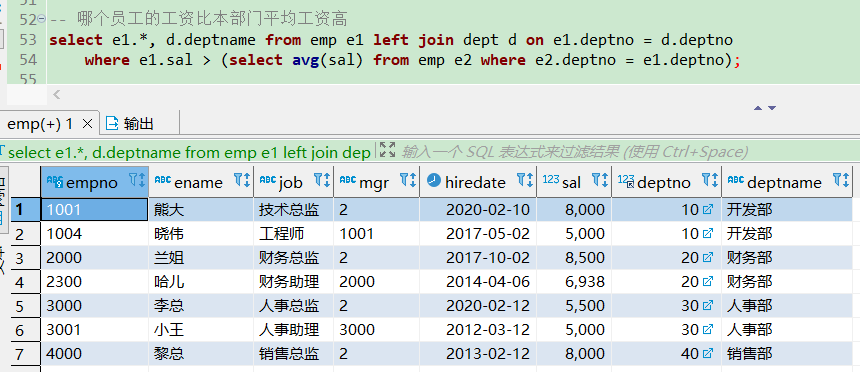Viewport: 860px width, 372px height.
Task: Click the ename cell 李总
Action: (201, 306)
